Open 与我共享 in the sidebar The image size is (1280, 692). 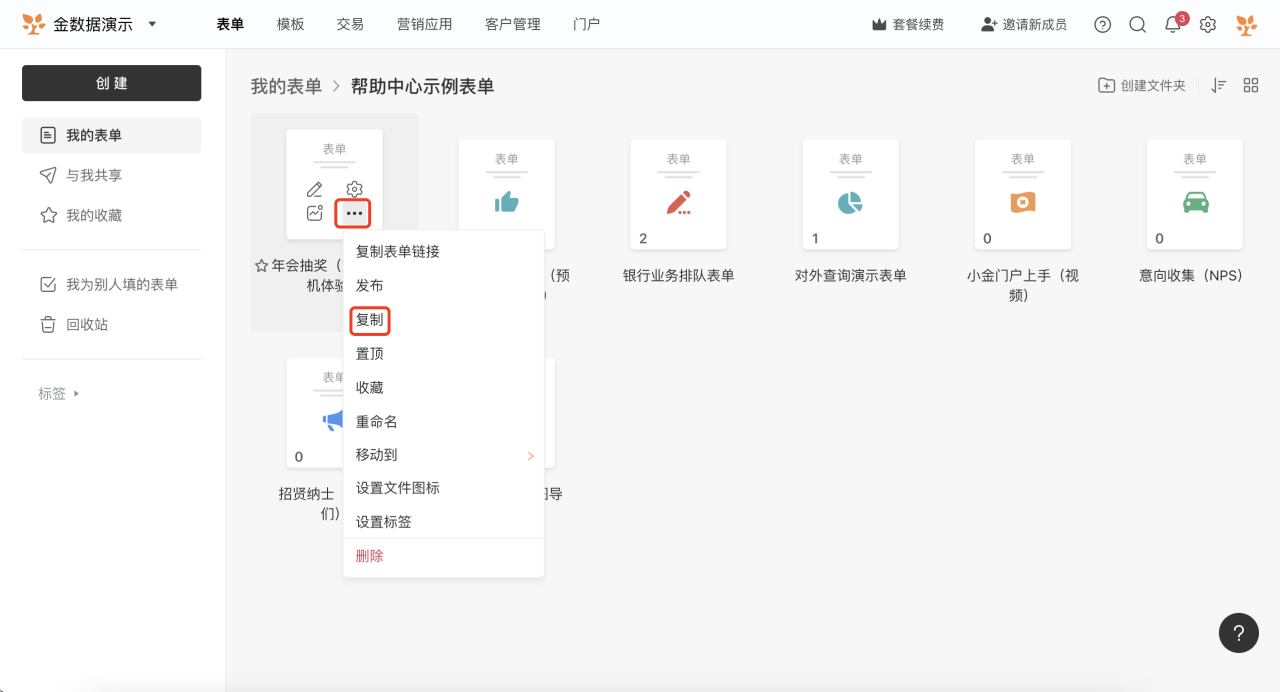[x=112, y=175]
